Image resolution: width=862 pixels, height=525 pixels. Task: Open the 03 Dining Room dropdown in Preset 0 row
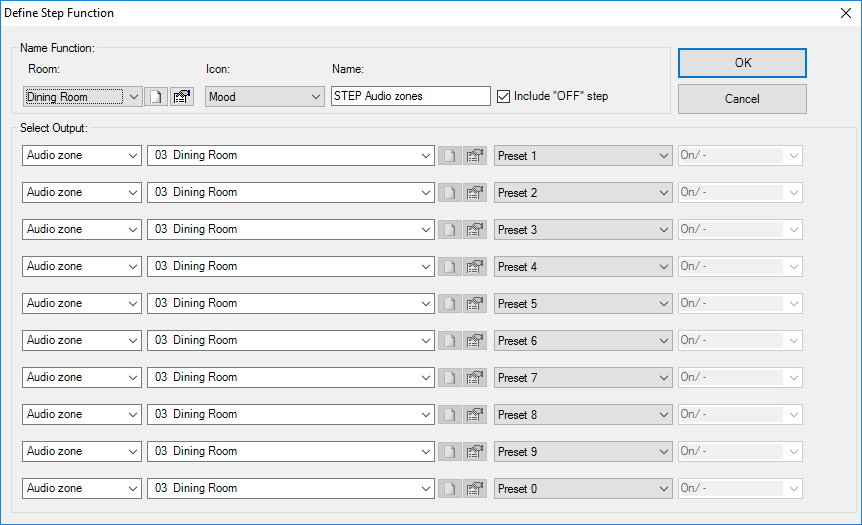click(x=291, y=489)
